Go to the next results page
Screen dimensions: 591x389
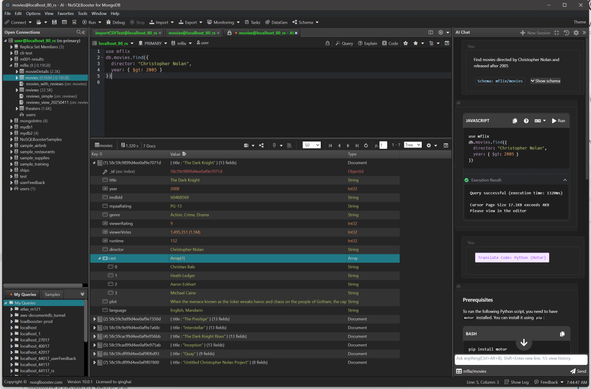point(348,145)
